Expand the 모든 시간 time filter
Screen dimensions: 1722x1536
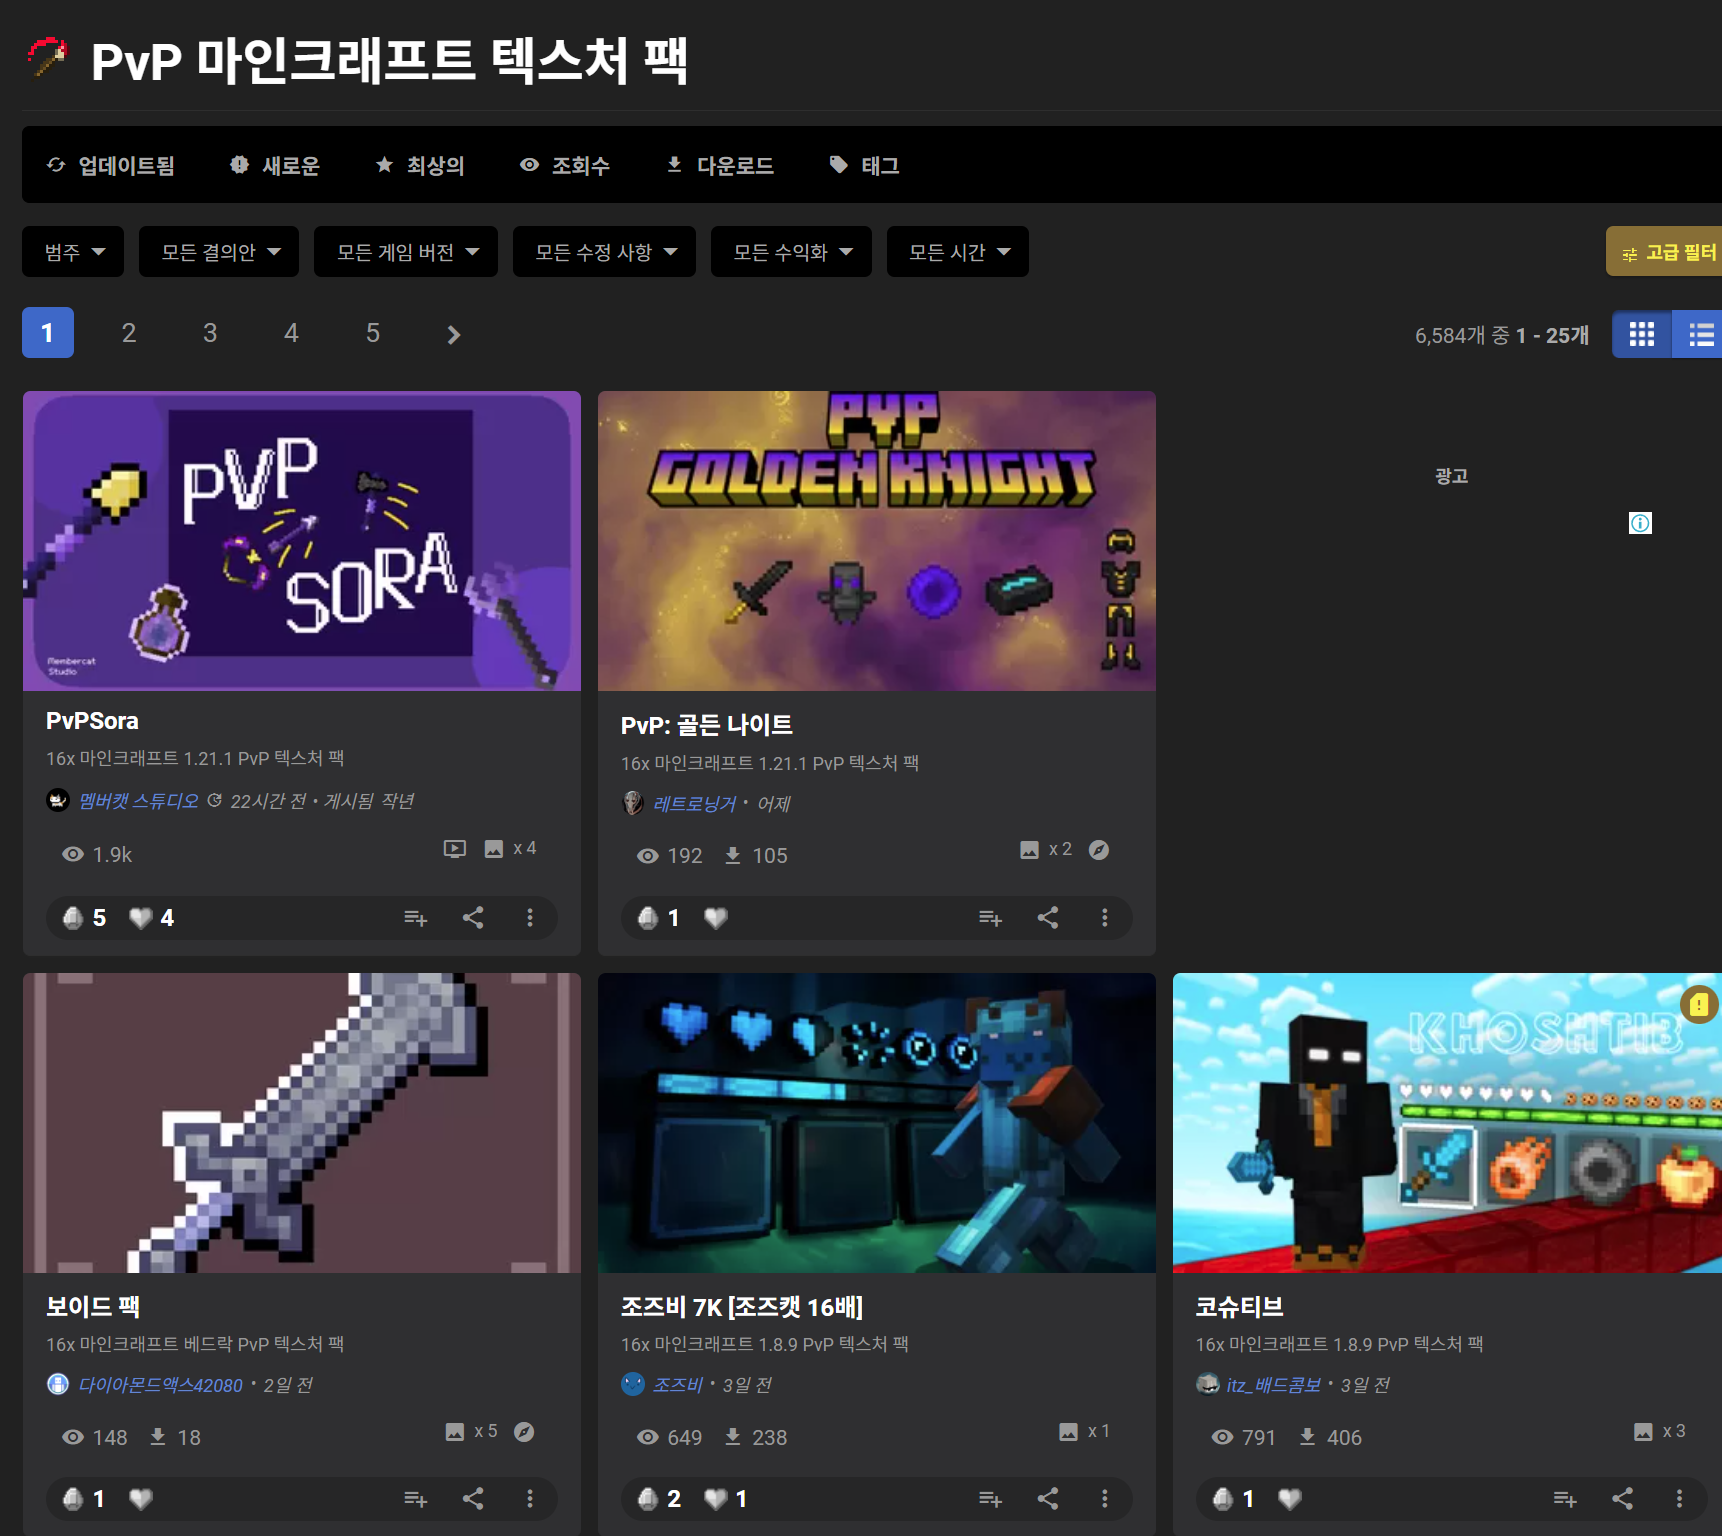coord(958,252)
